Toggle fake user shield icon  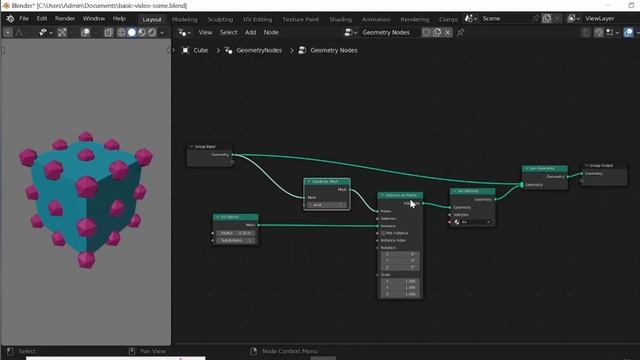pos(426,32)
